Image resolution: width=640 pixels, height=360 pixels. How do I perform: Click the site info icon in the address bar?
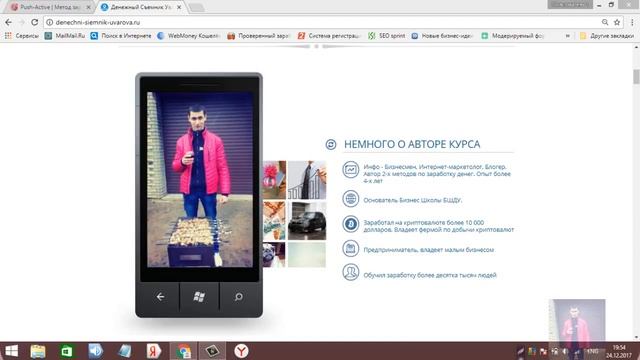click(49, 22)
